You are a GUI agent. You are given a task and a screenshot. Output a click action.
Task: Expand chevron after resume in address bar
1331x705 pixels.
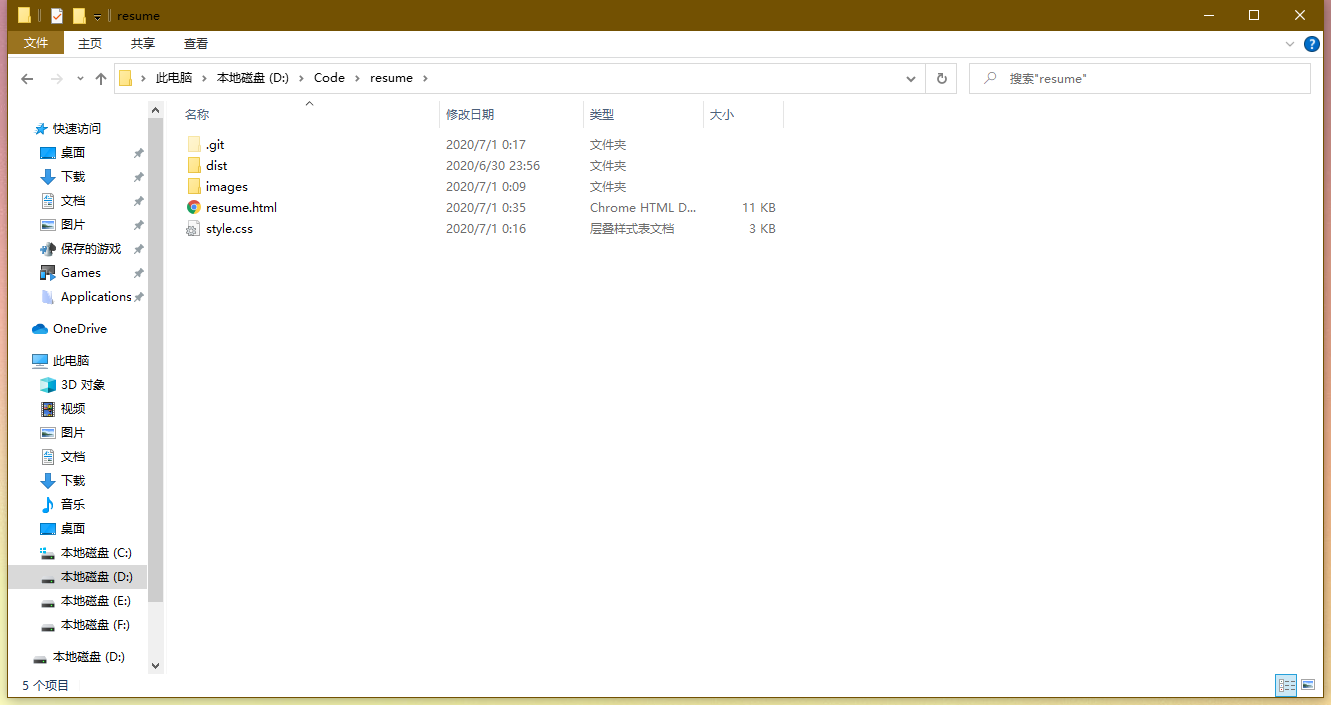[425, 78]
